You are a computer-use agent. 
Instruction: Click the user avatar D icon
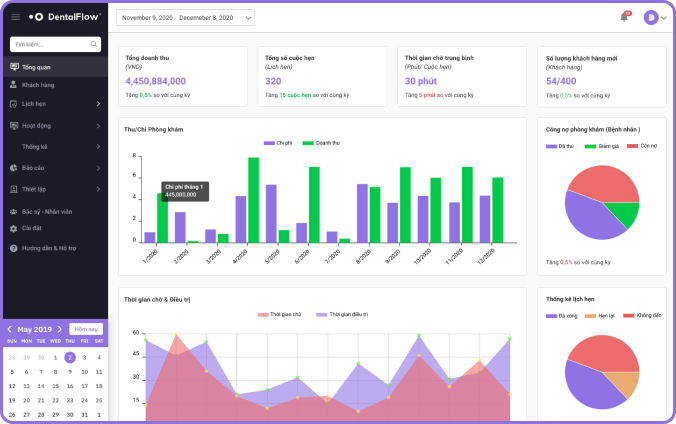click(x=651, y=17)
